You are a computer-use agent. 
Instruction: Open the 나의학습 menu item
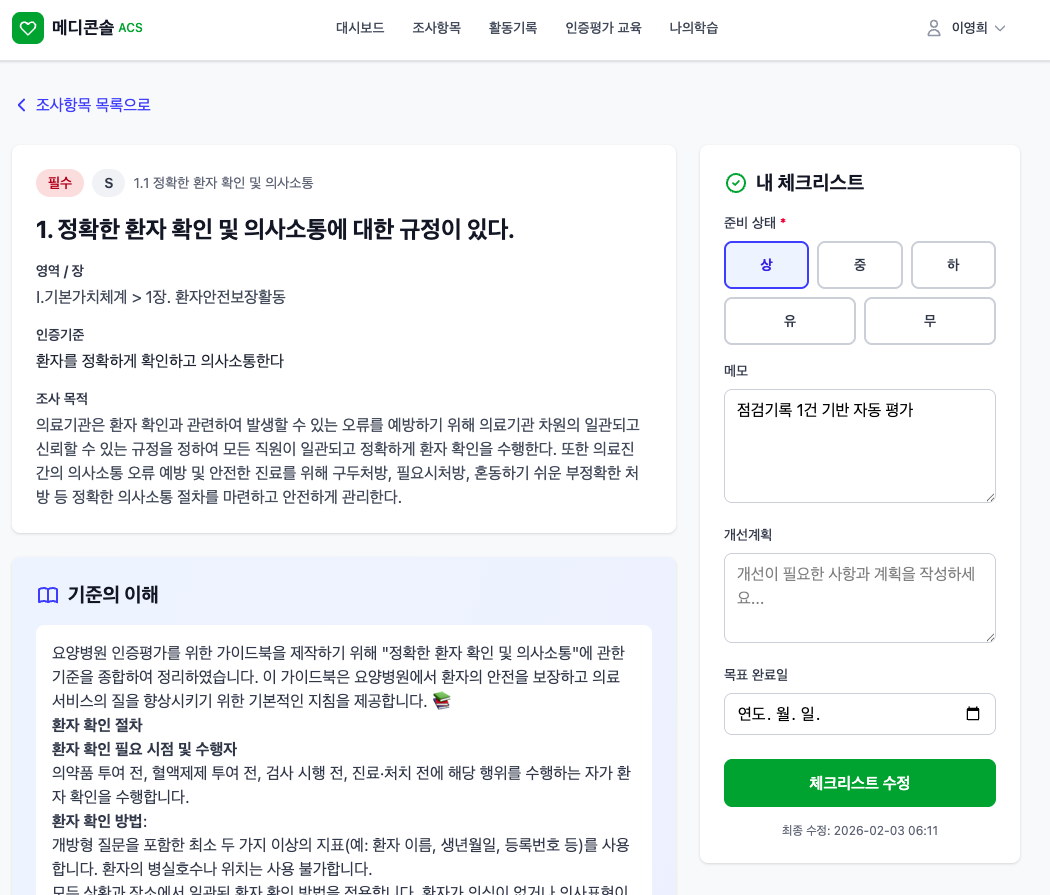[693, 28]
